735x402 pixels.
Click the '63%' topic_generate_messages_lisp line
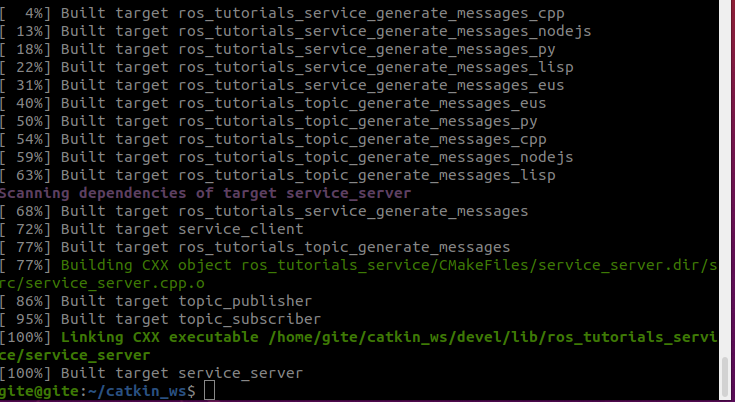pos(278,175)
